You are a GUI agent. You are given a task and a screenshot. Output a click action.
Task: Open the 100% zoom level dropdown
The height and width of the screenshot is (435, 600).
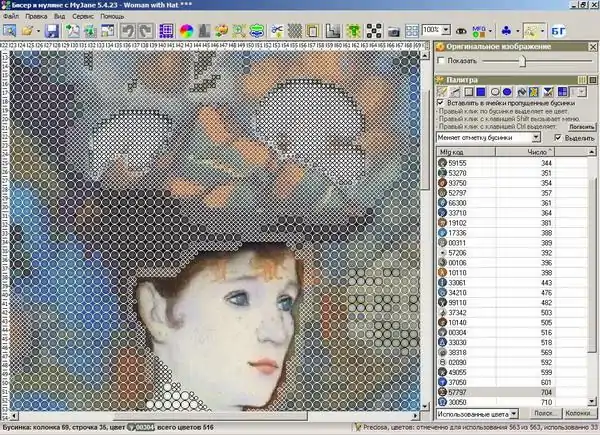pyautogui.click(x=446, y=29)
